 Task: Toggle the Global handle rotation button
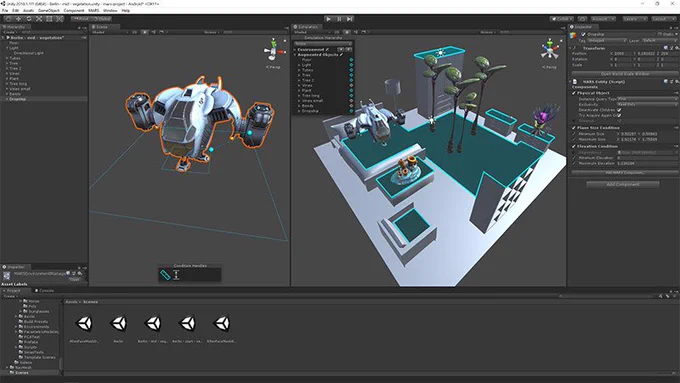[x=102, y=19]
